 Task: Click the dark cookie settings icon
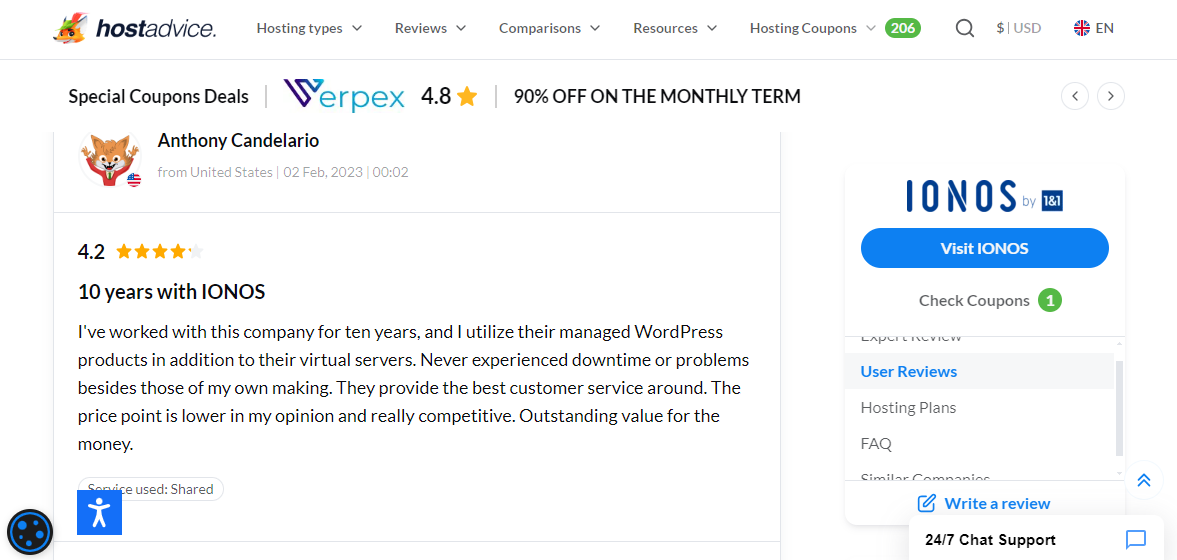[x=30, y=532]
